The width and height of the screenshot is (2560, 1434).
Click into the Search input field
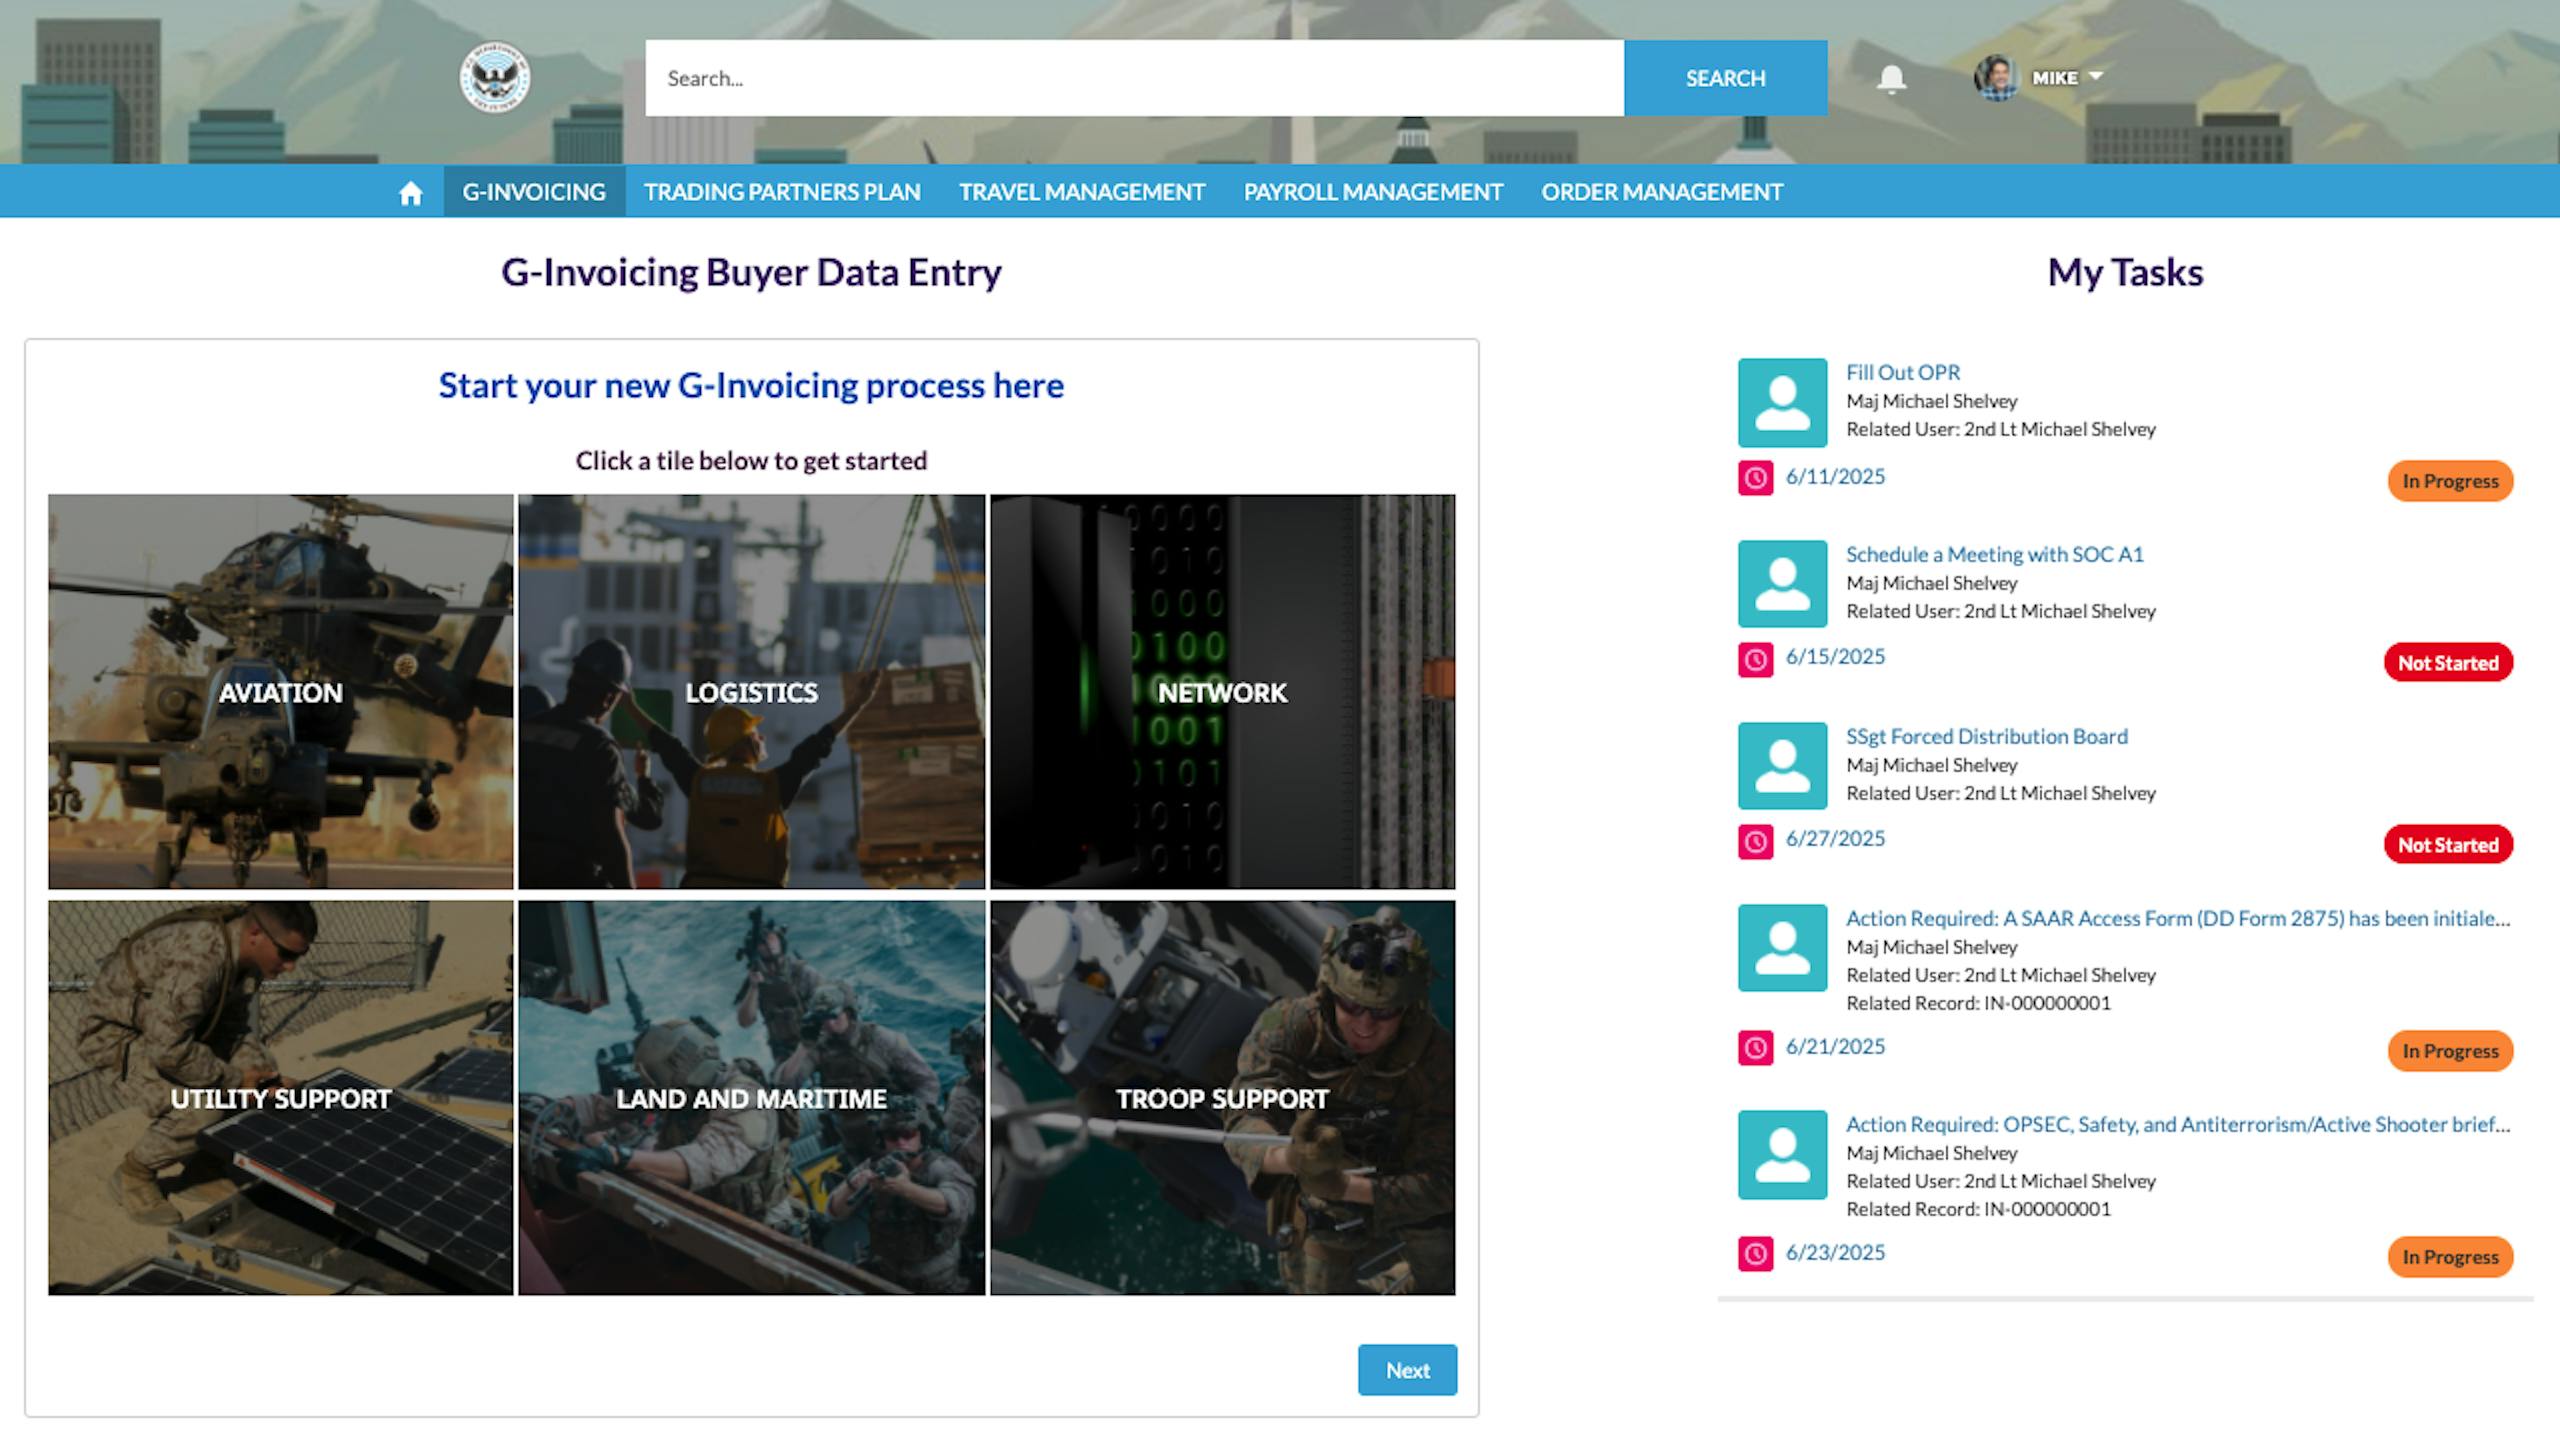coord(1134,78)
